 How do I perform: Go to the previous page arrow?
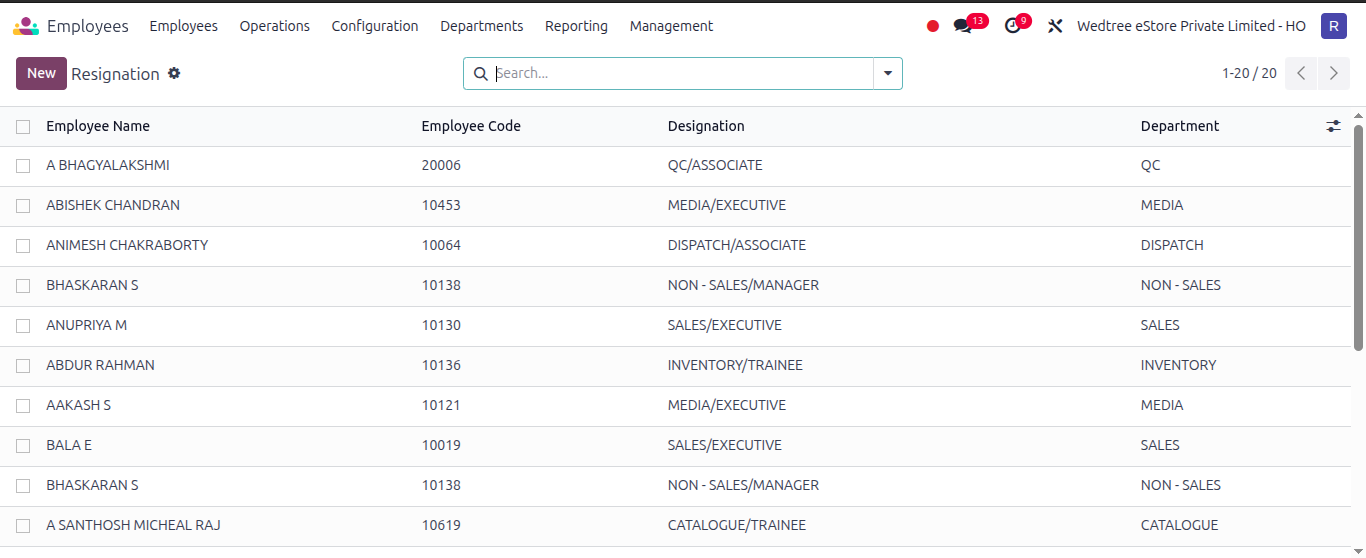1301,73
